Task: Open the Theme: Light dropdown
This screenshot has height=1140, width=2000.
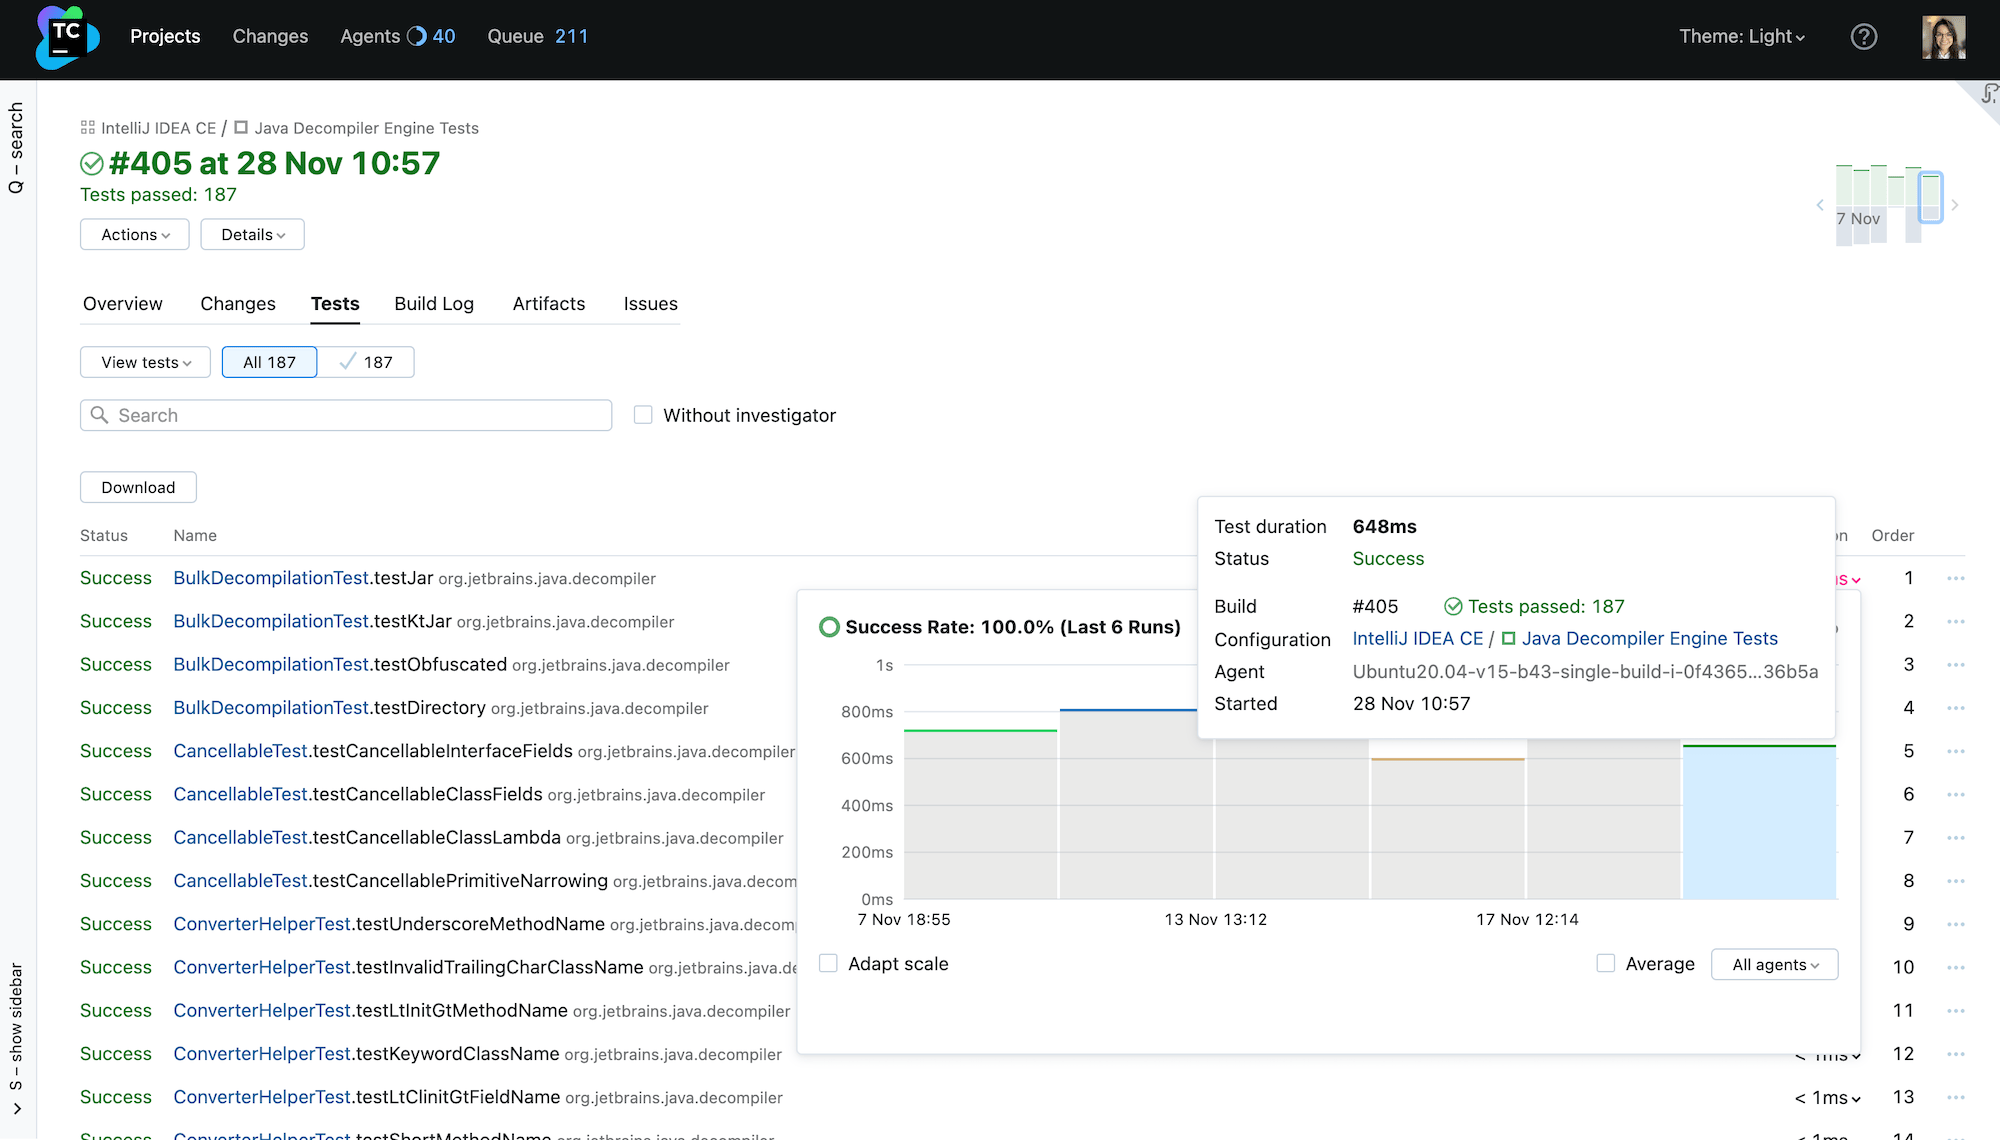Action: [1742, 36]
